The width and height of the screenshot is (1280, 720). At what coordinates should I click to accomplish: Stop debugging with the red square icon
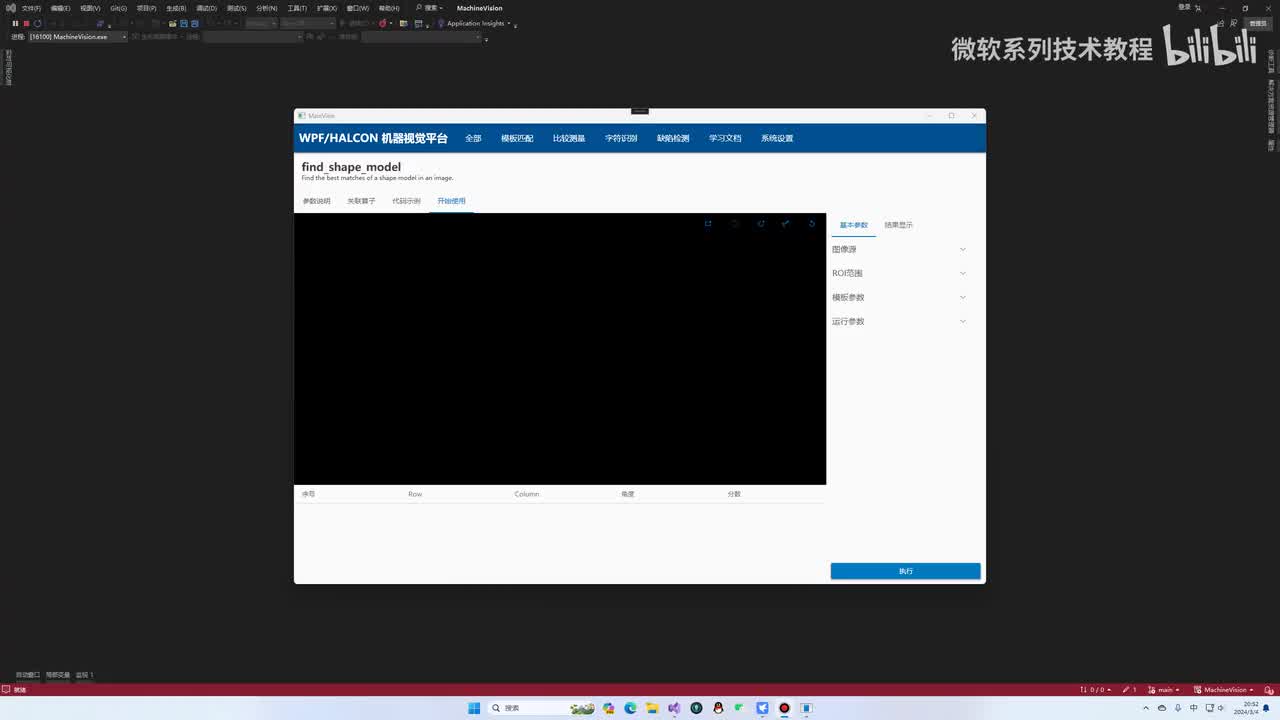click(26, 23)
